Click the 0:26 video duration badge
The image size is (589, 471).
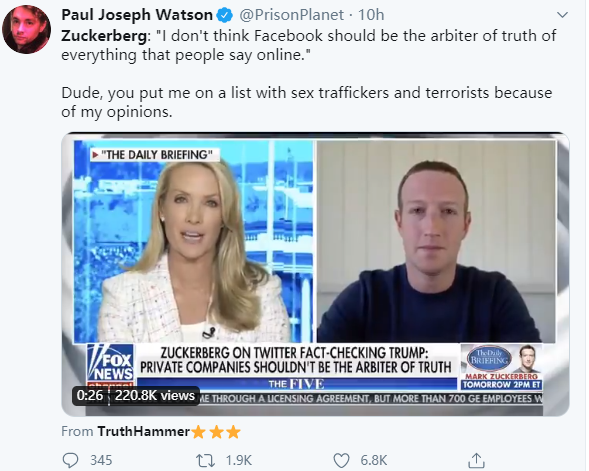pos(89,396)
